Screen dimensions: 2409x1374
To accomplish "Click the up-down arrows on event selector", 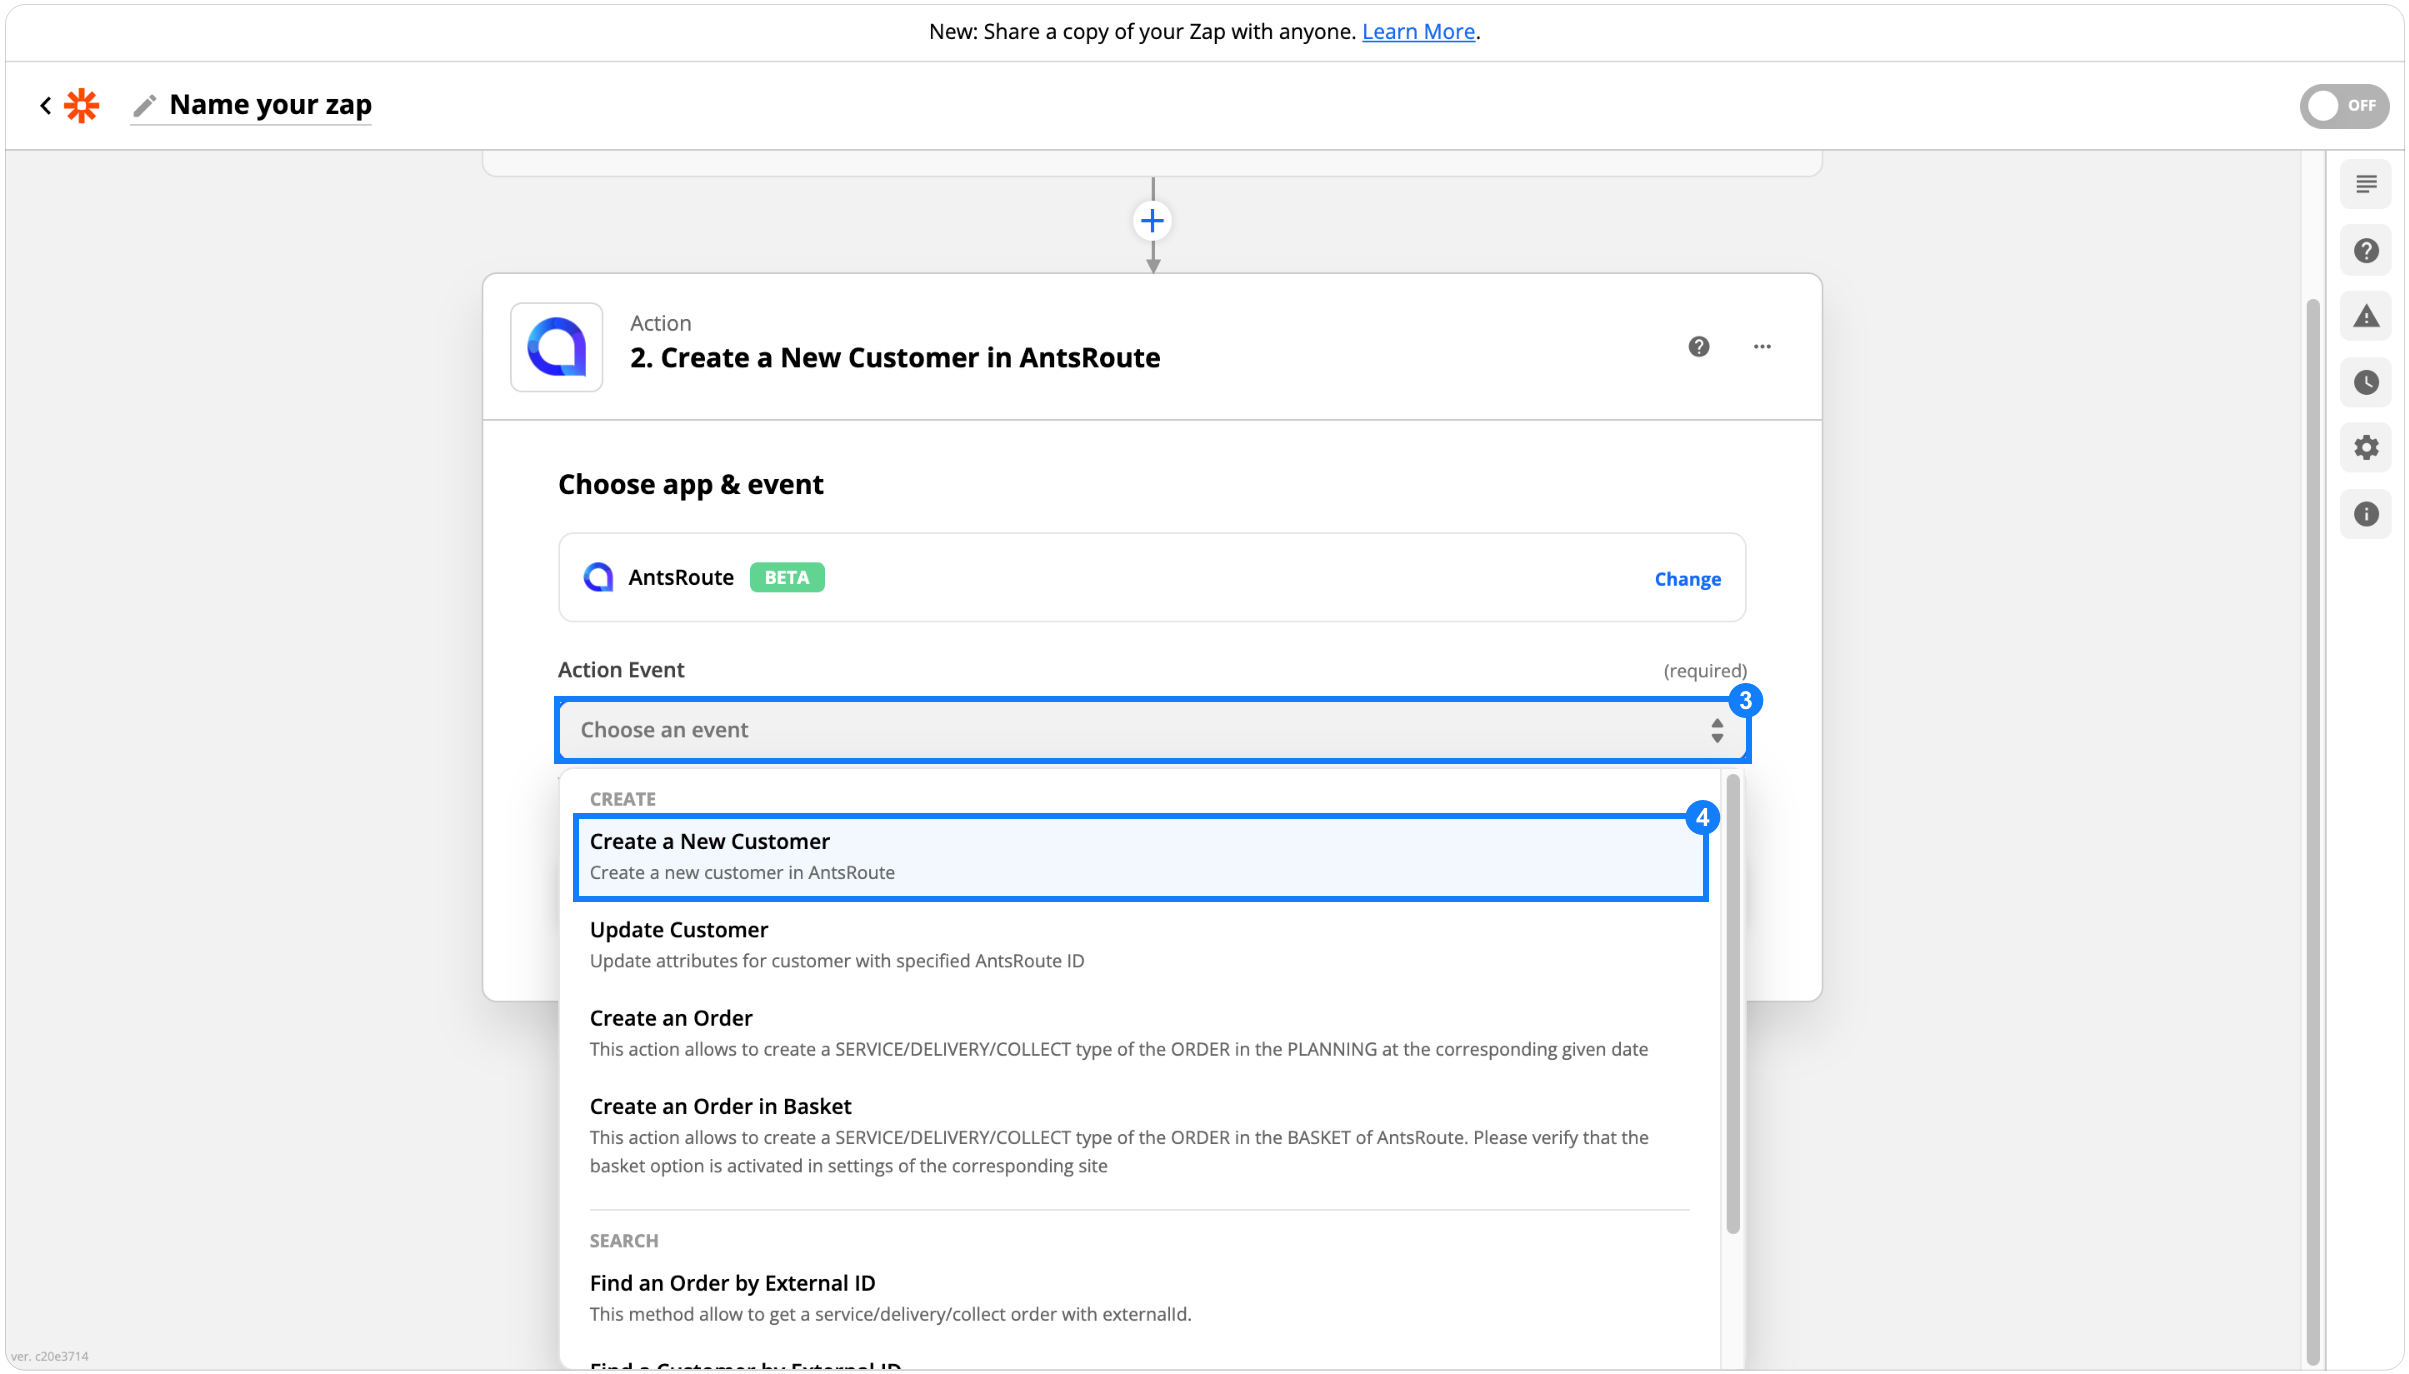I will pos(1716,730).
